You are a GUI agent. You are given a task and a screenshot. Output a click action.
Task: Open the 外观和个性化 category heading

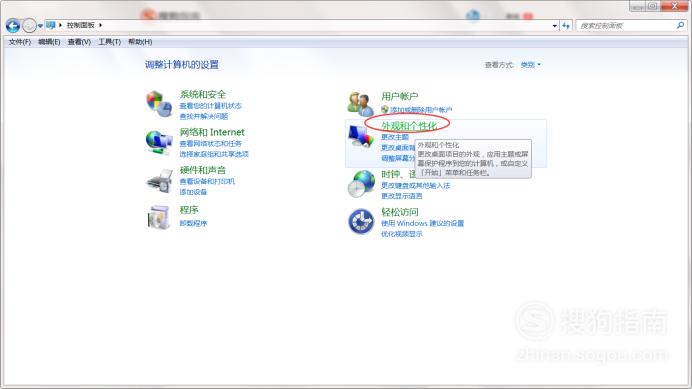[x=409, y=126]
